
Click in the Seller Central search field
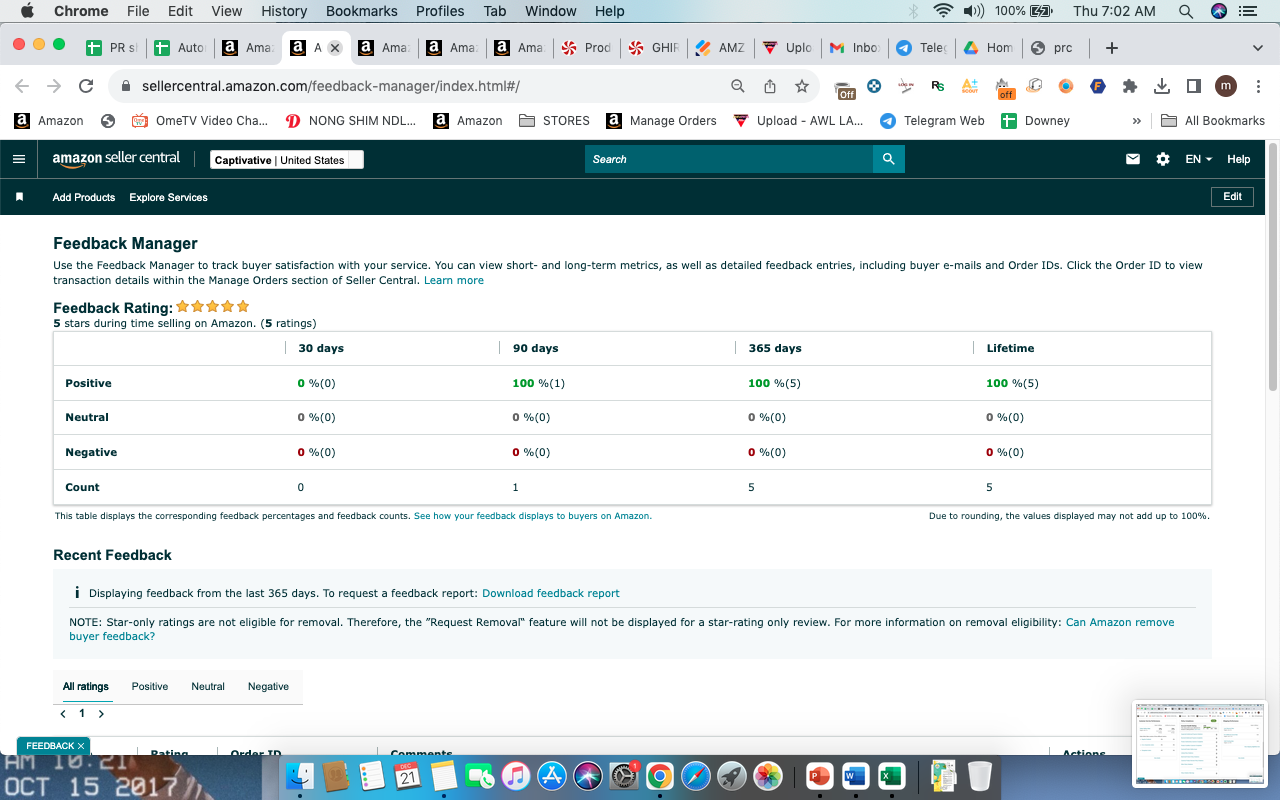pyautogui.click(x=729, y=159)
